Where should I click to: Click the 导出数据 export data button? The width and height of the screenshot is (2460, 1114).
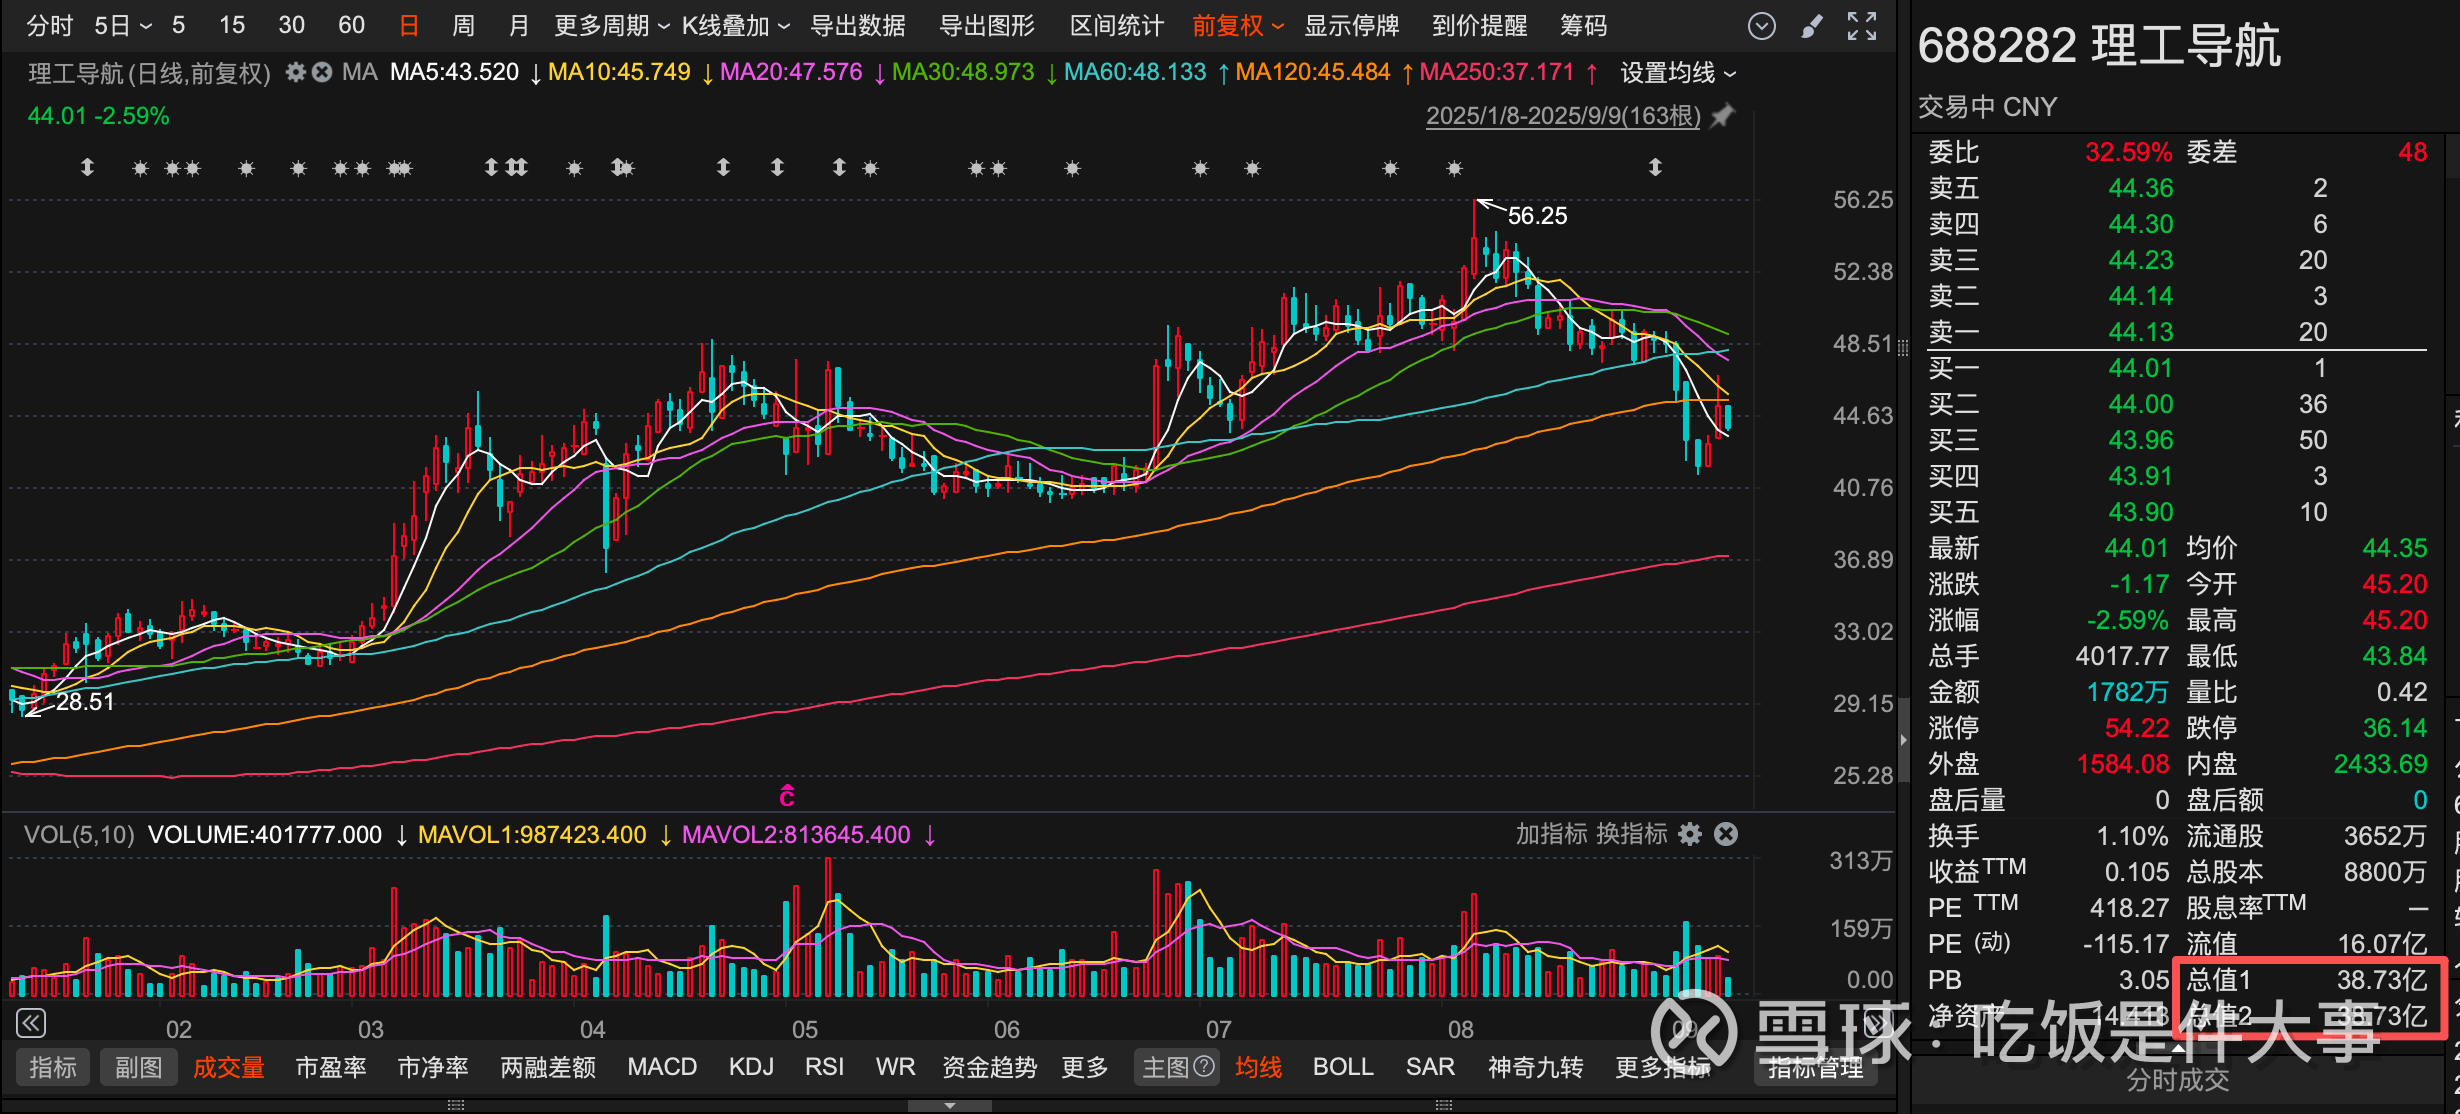pyautogui.click(x=857, y=26)
